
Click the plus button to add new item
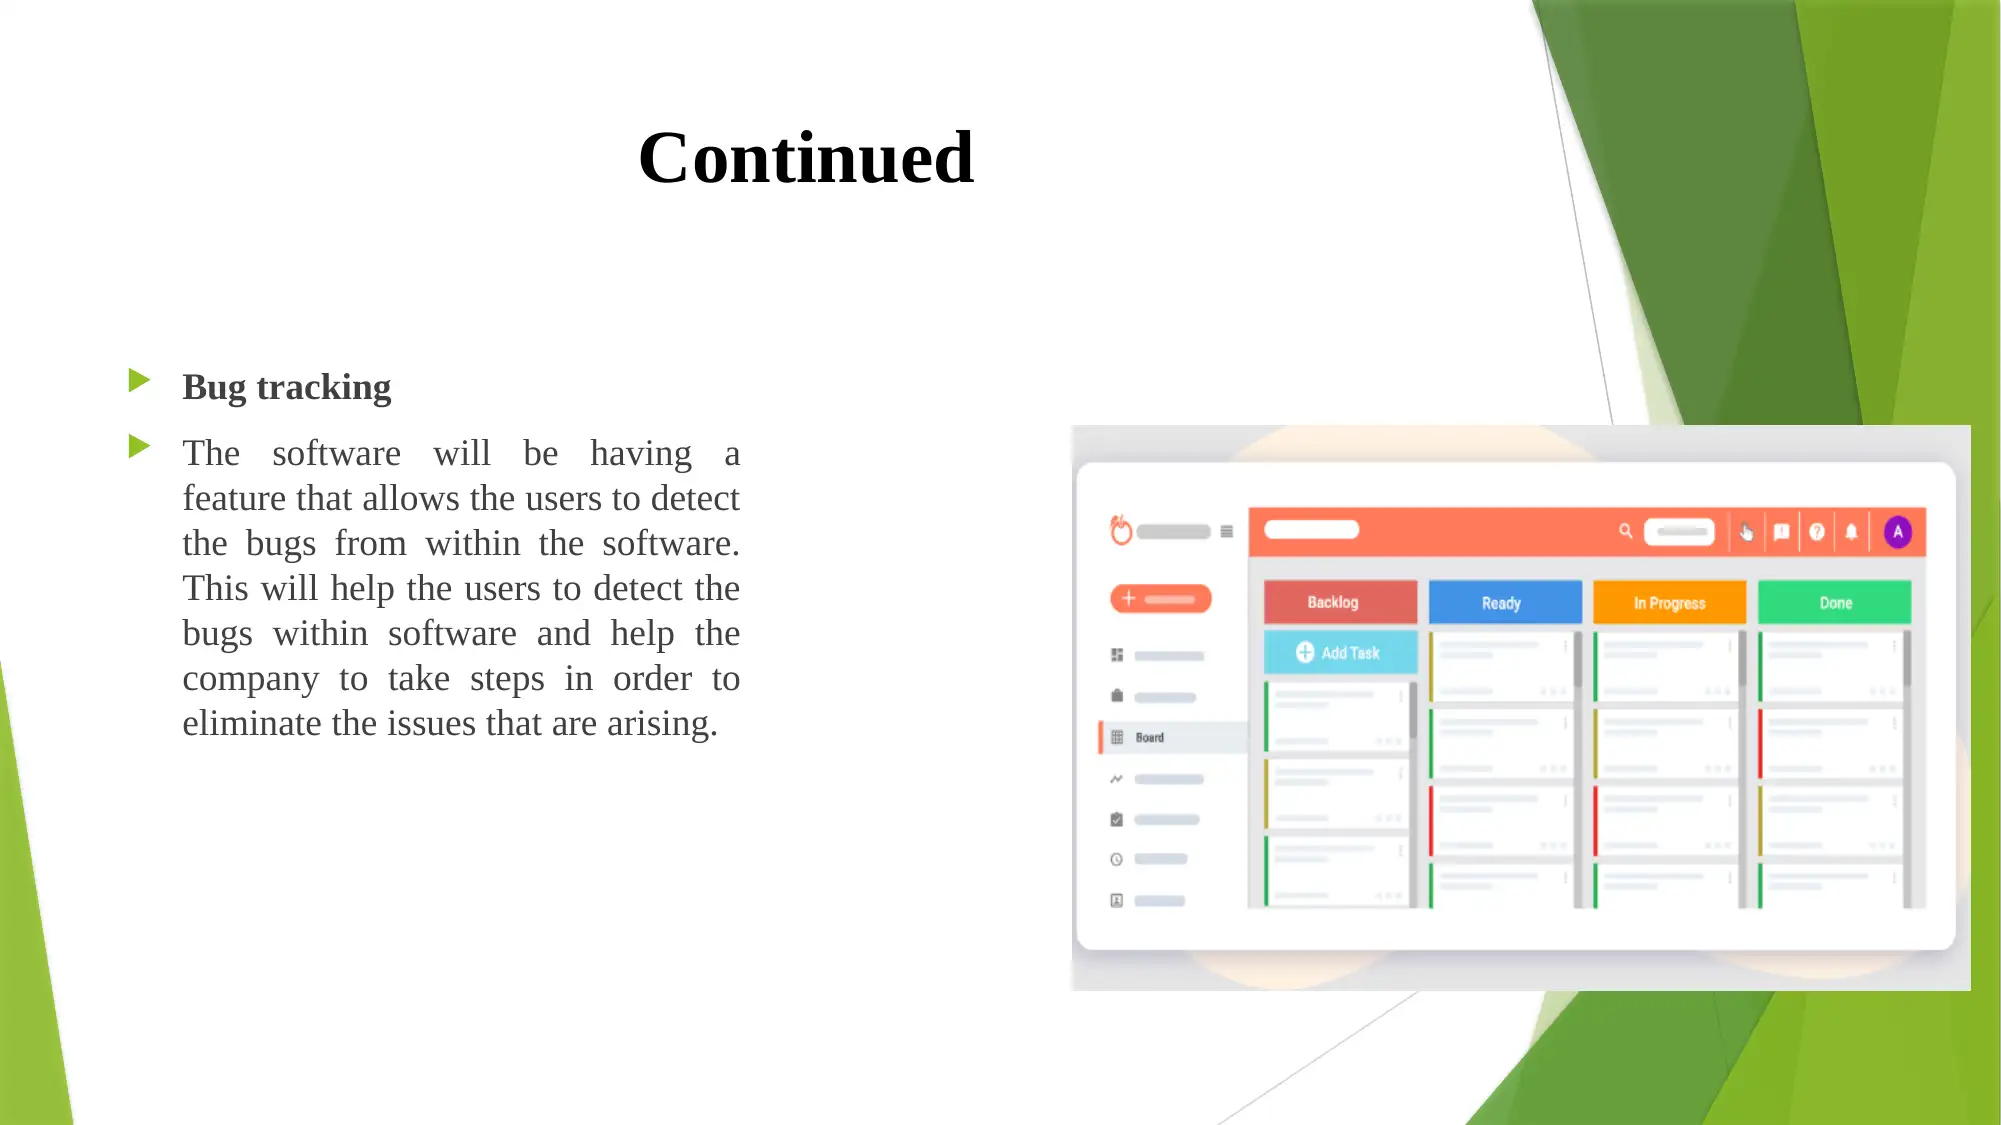tap(1161, 599)
